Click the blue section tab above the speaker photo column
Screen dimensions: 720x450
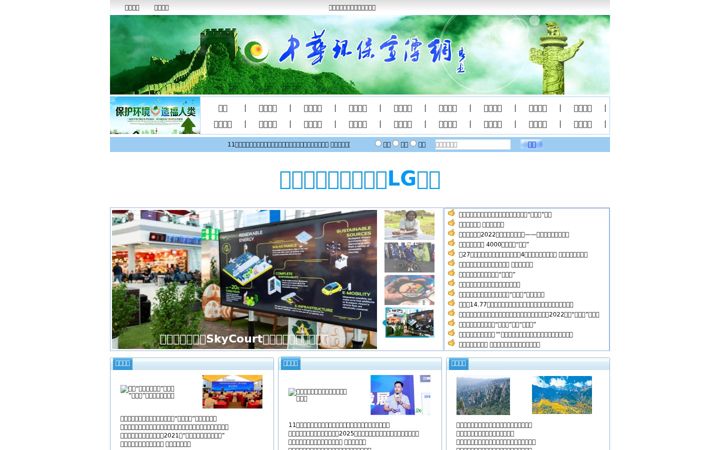[291, 363]
